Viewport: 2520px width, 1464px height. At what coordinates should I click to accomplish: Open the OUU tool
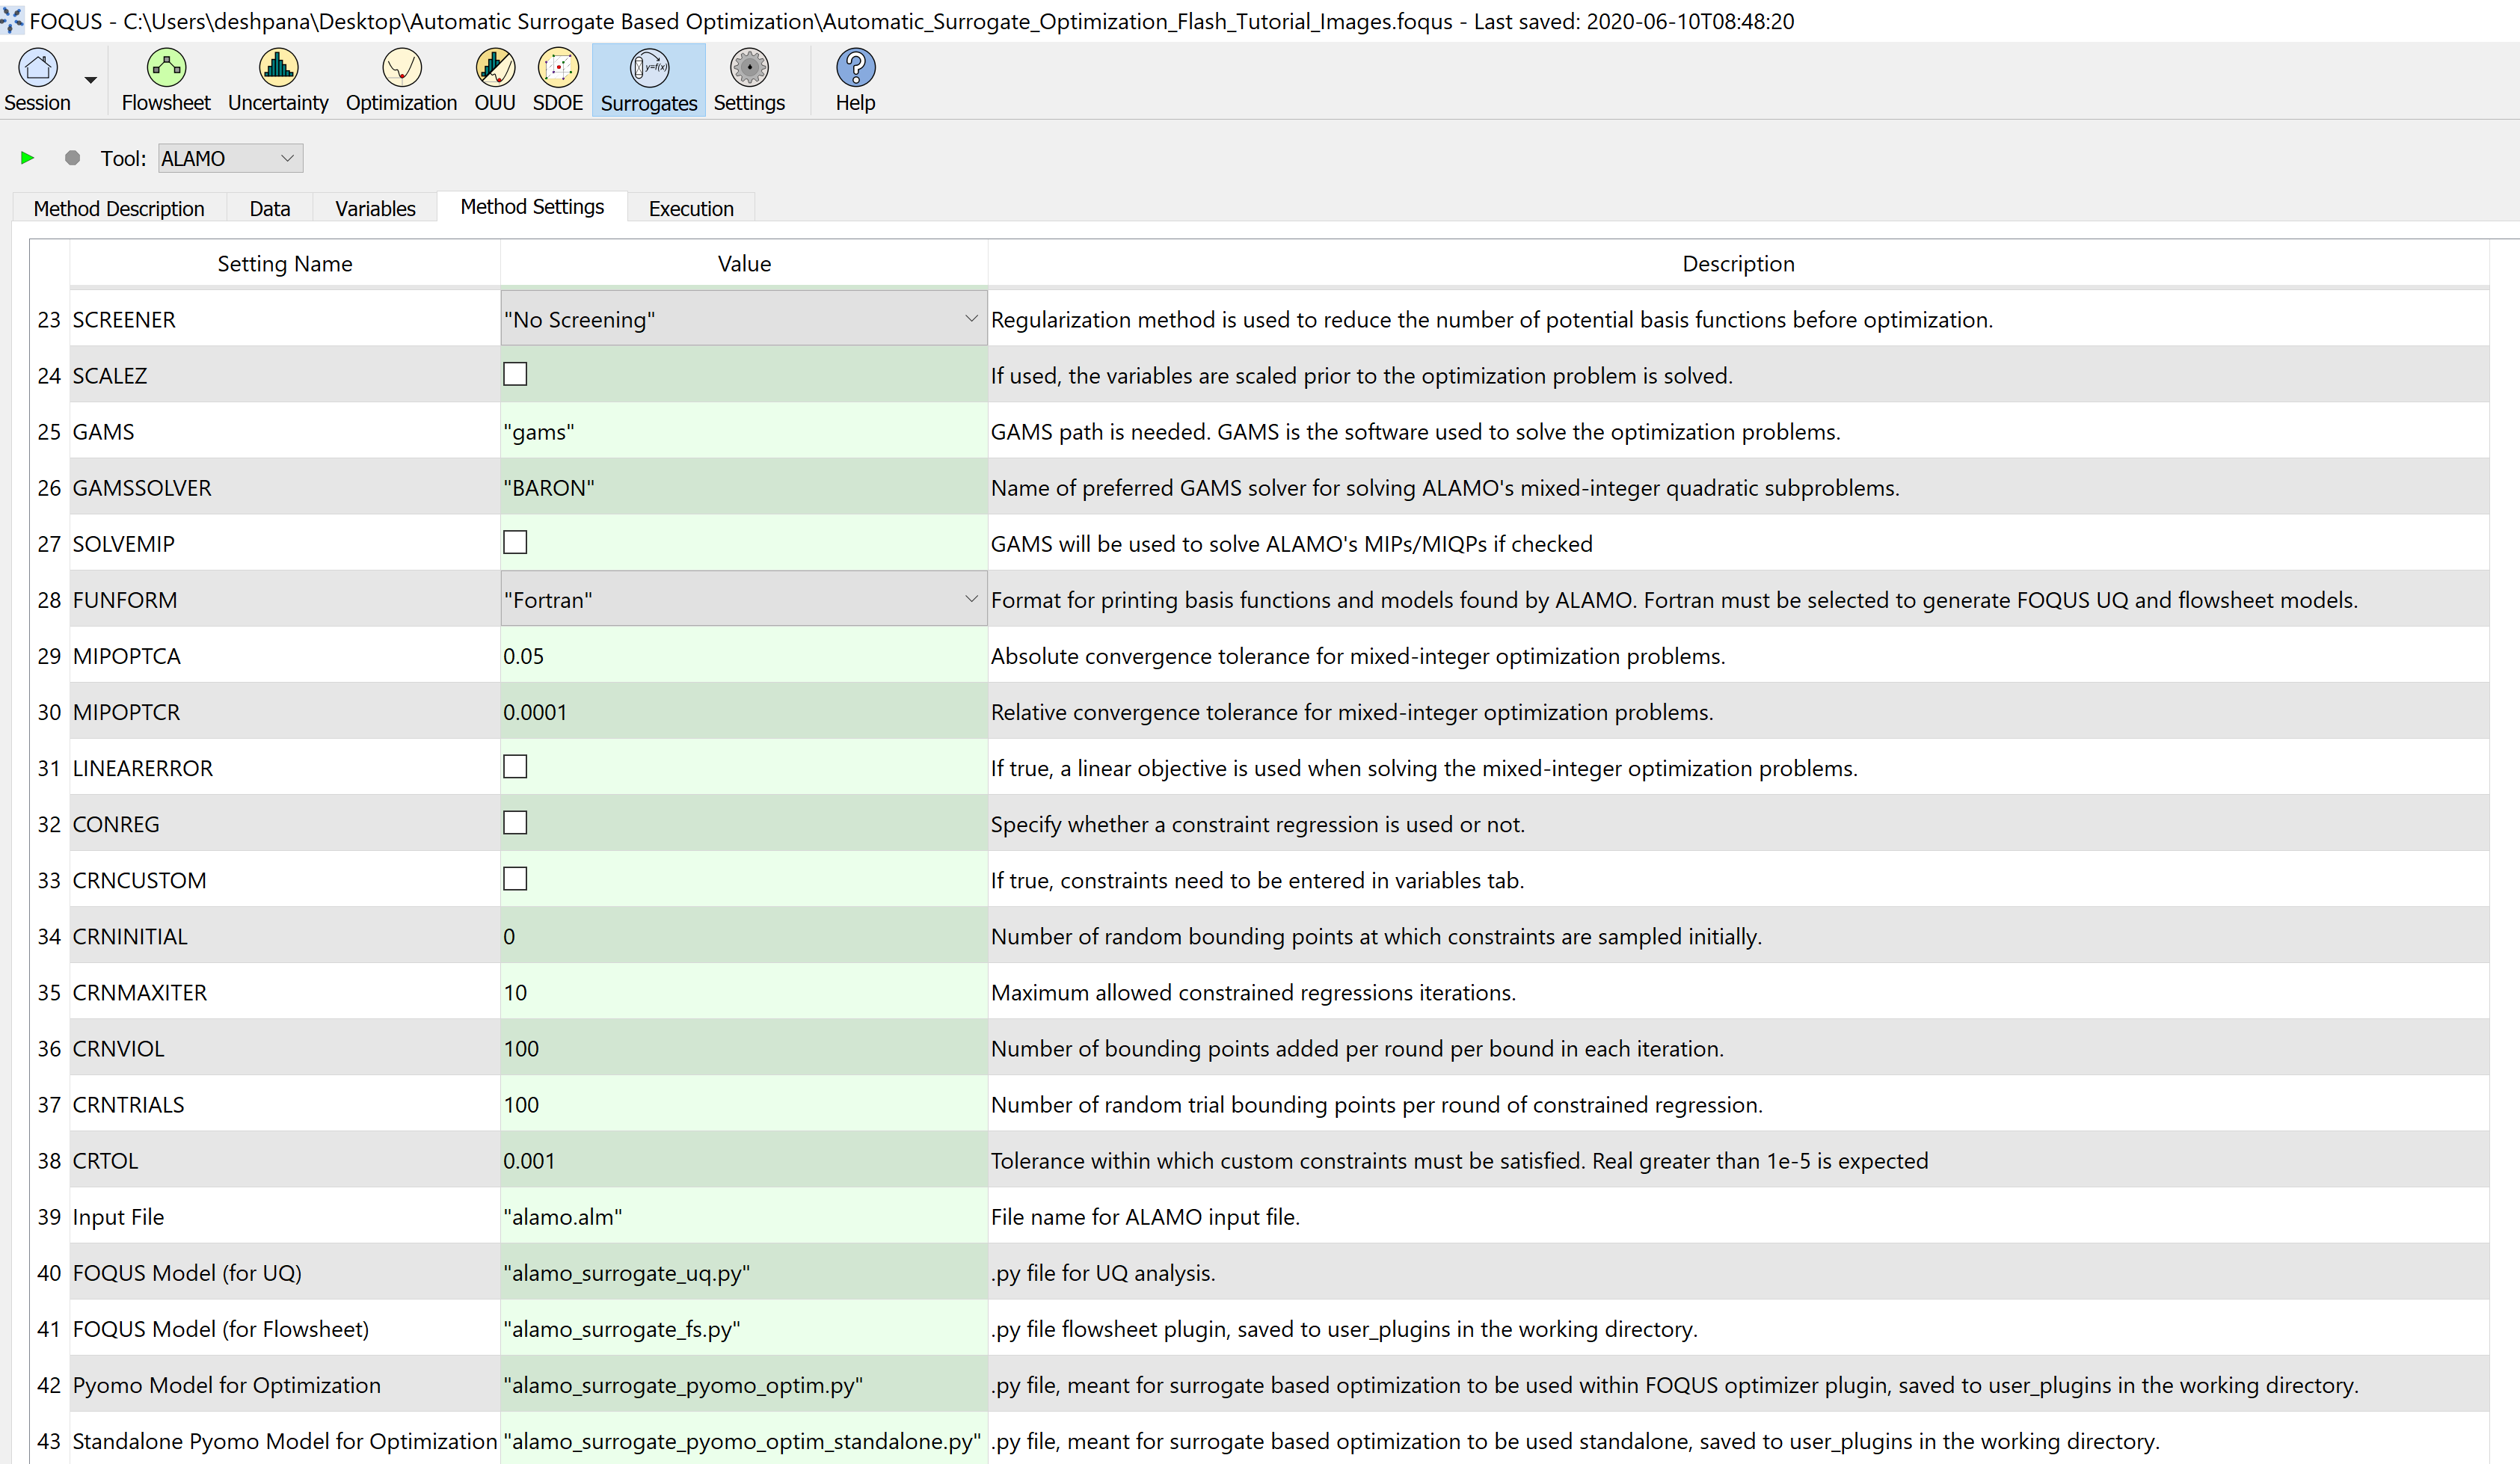[x=494, y=69]
